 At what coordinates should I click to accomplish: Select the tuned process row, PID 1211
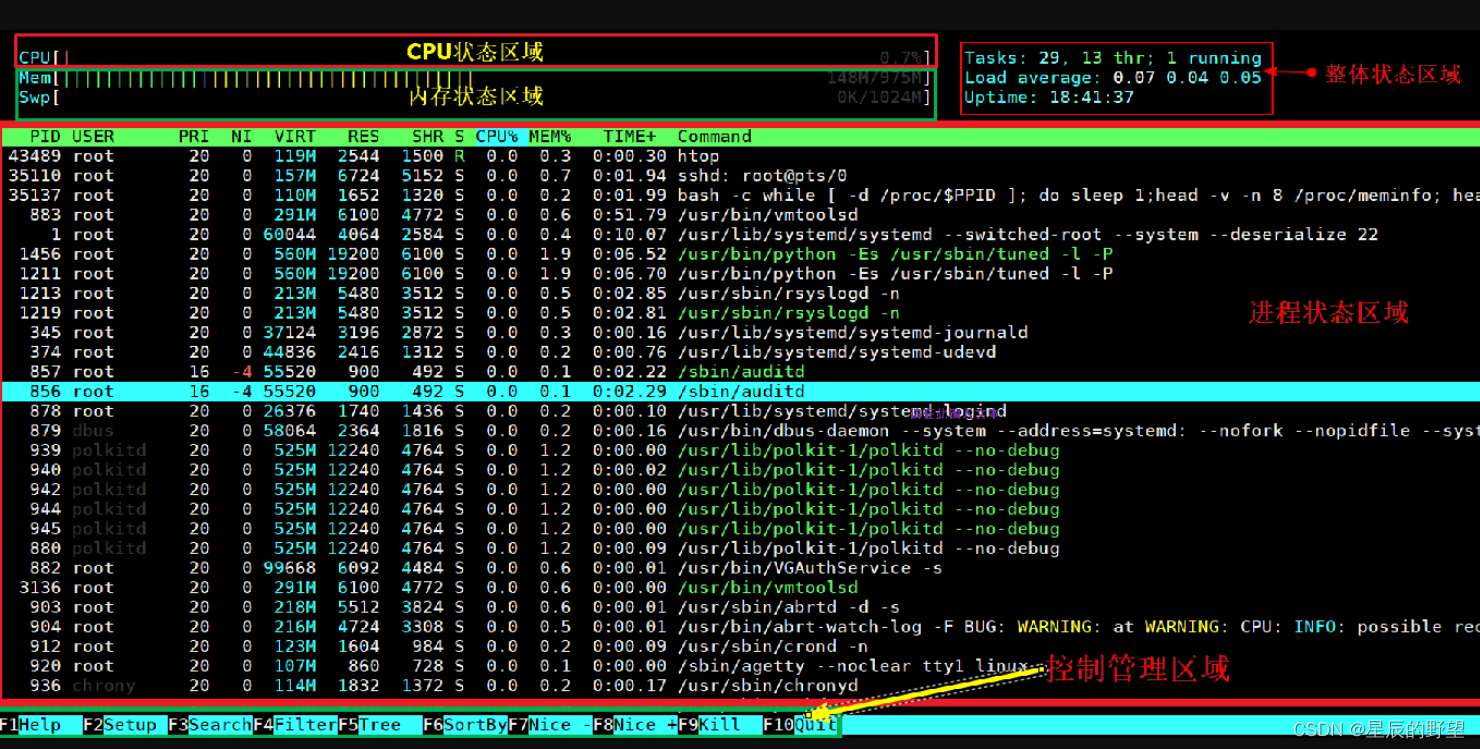[740, 274]
